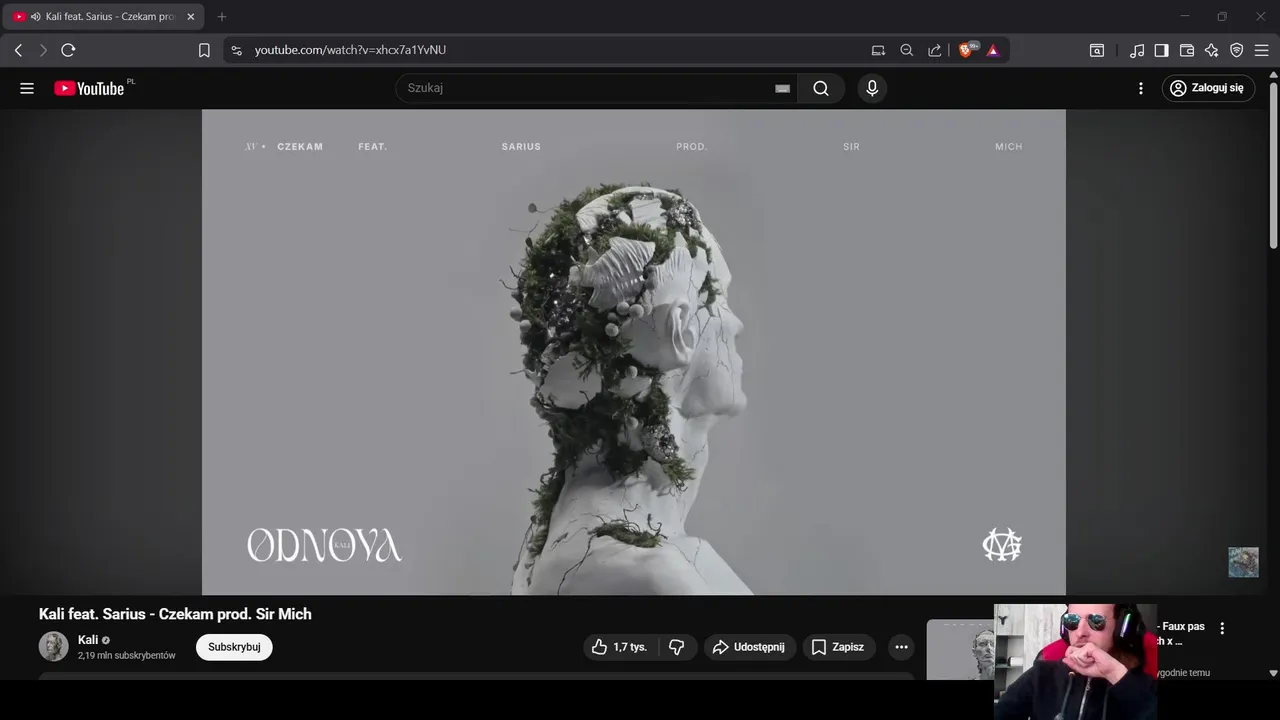Share this page icon
The image size is (1280, 720).
click(934, 50)
